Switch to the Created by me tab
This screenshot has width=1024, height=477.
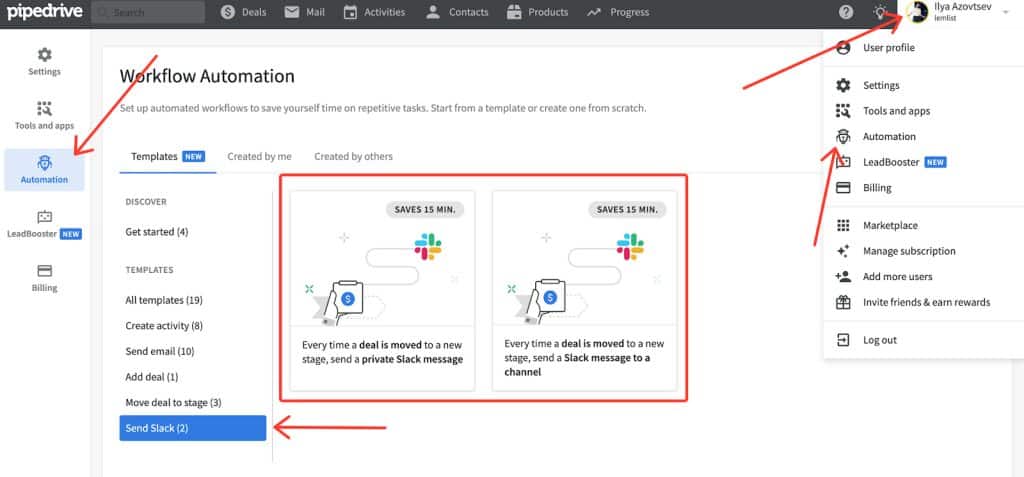click(x=259, y=156)
